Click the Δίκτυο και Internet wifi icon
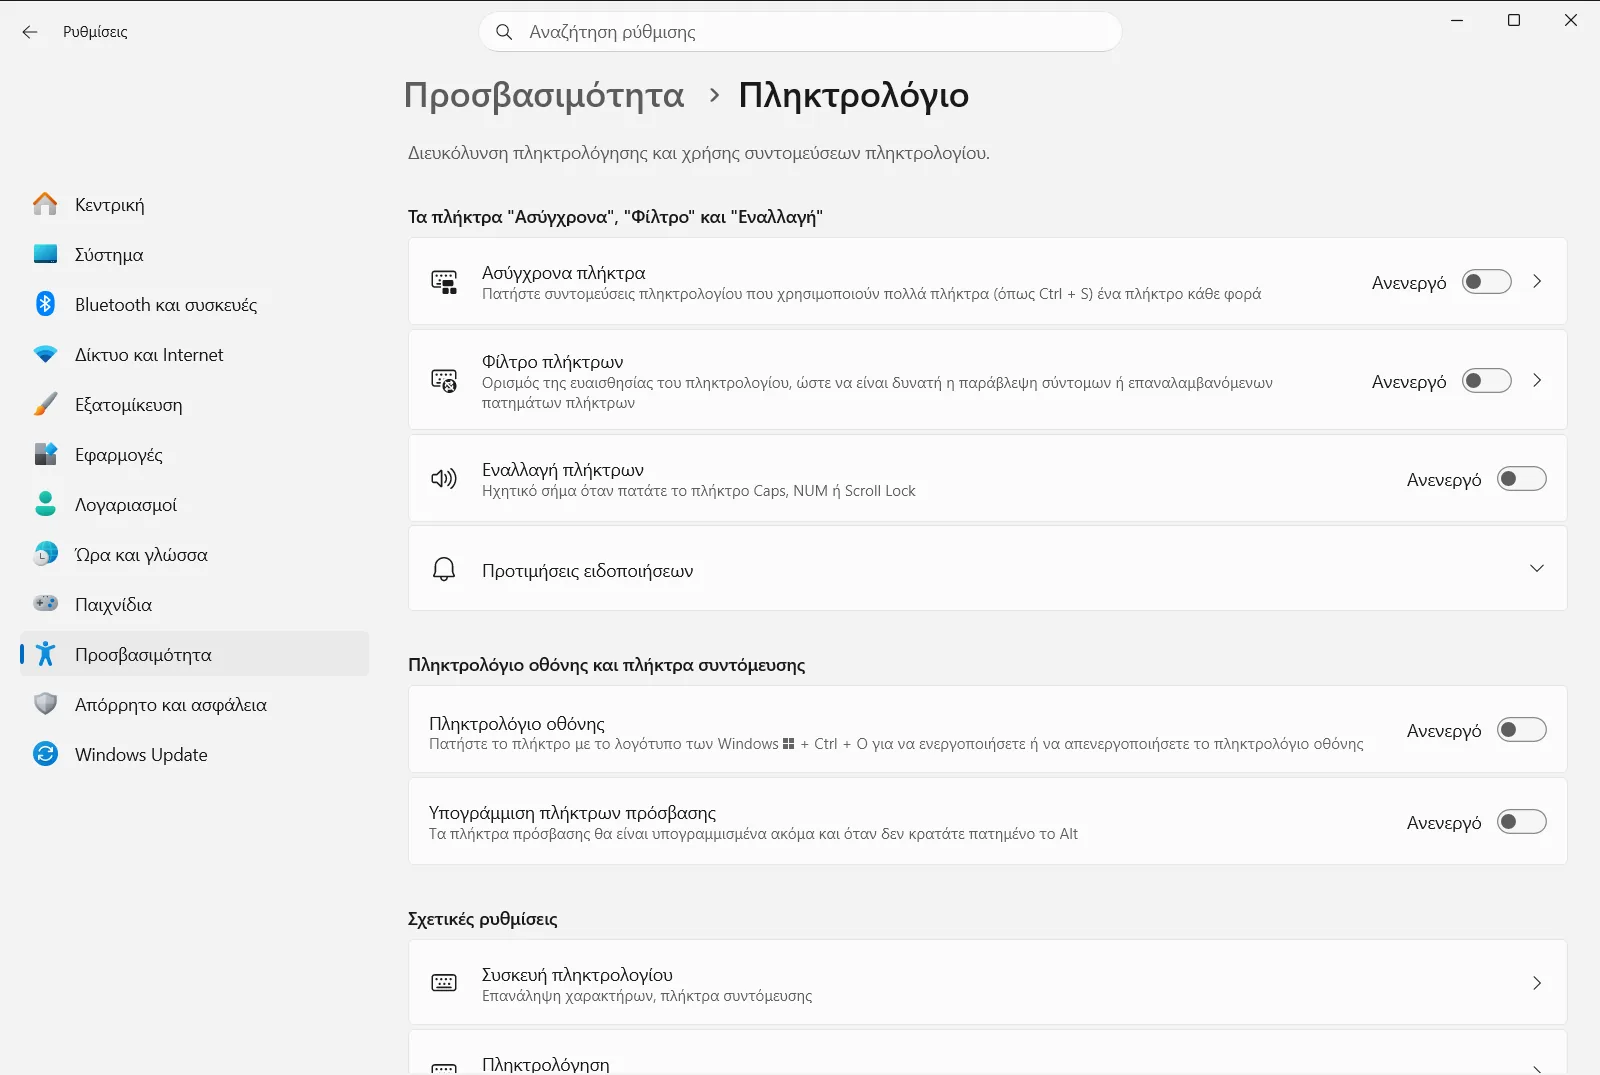The width and height of the screenshot is (1600, 1075). [45, 354]
